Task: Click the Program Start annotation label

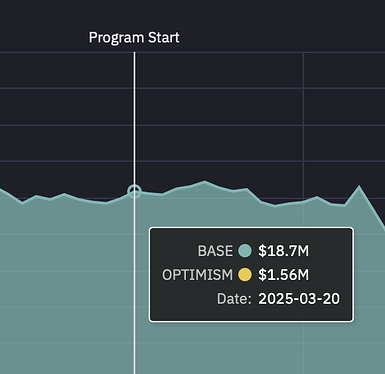Action: (134, 37)
